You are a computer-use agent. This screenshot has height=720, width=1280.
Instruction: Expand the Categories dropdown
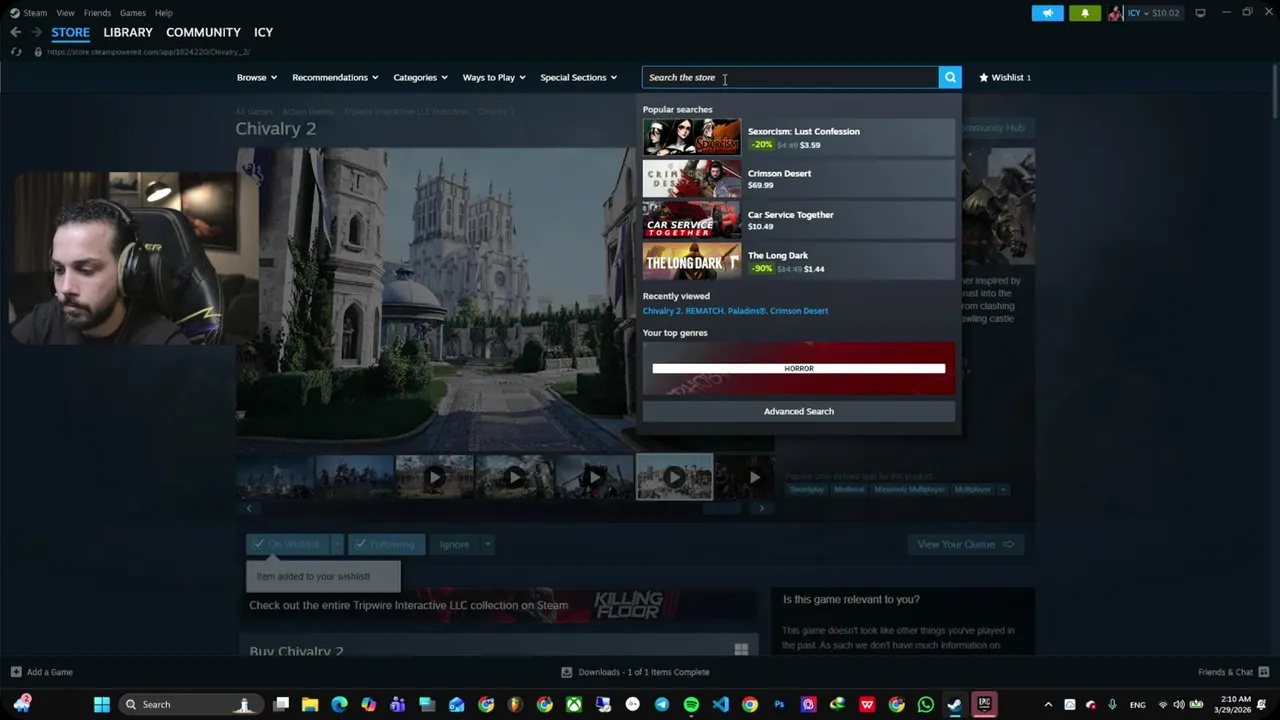point(420,77)
